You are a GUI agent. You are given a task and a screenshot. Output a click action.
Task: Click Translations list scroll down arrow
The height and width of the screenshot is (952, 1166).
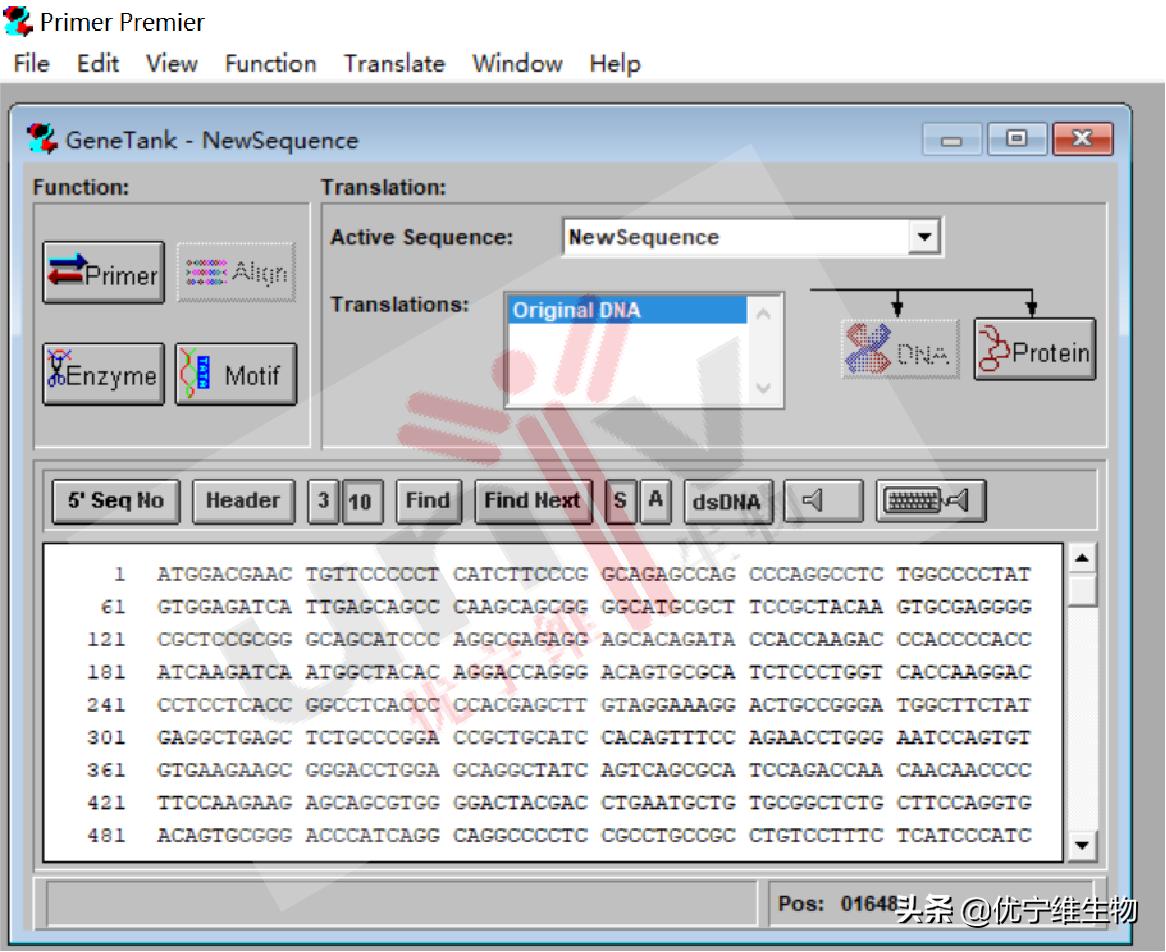764,387
